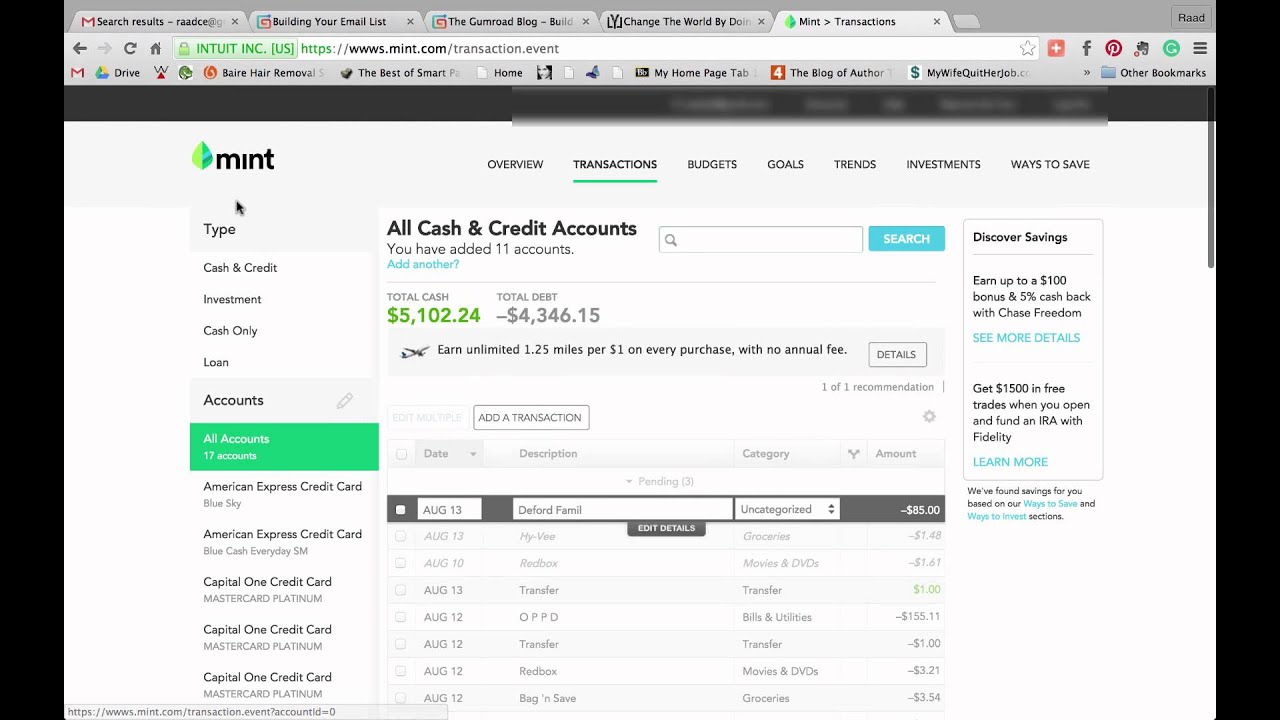This screenshot has width=1280, height=720.
Task: Open the BUDGETS tab
Action: [x=712, y=164]
